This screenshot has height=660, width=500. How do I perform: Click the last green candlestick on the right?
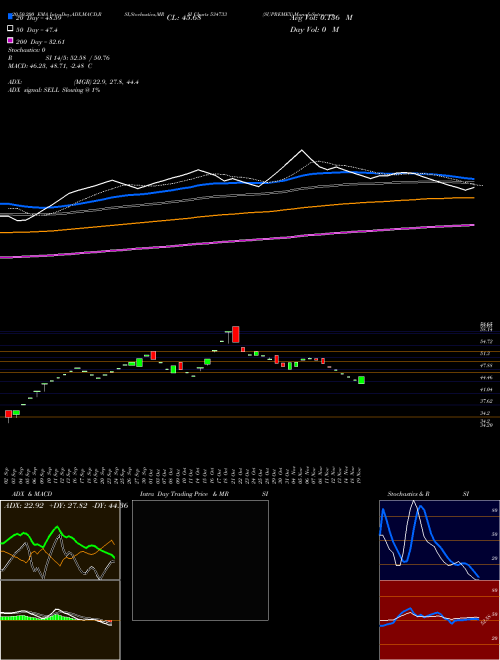click(x=361, y=380)
